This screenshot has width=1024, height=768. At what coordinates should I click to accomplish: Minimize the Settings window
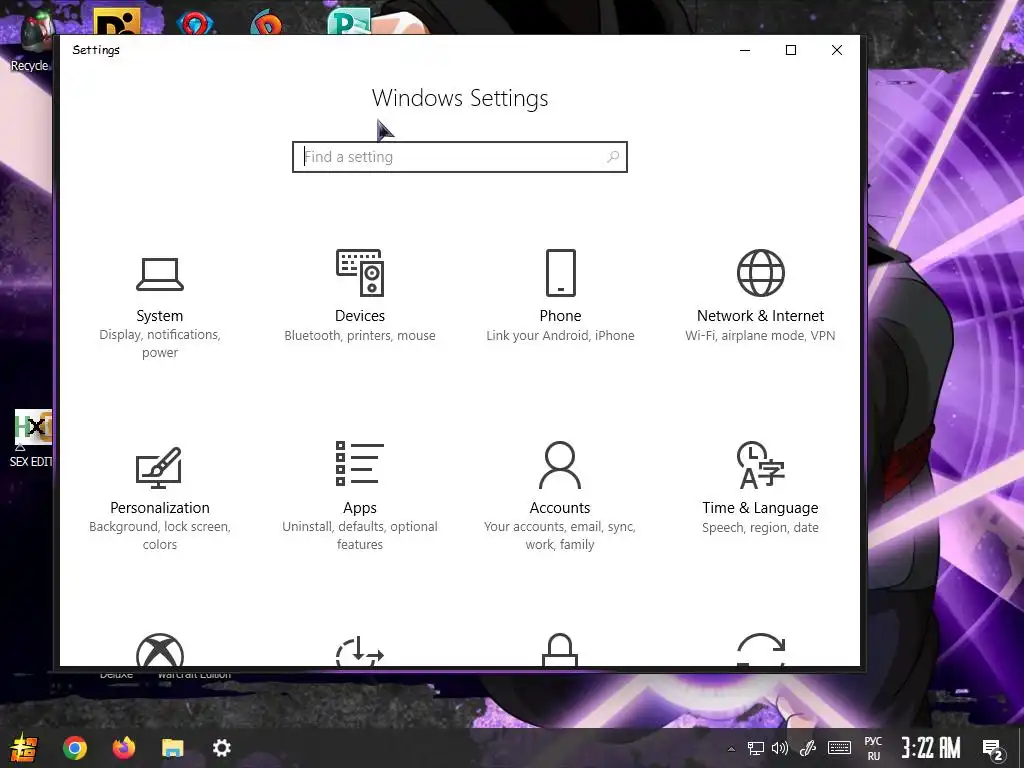click(745, 50)
